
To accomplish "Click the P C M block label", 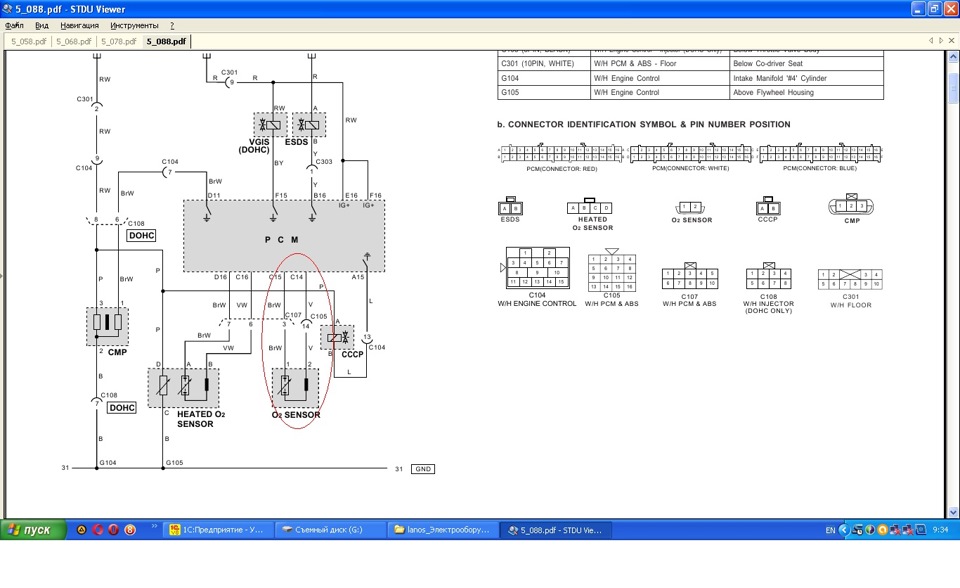I will 282,239.
